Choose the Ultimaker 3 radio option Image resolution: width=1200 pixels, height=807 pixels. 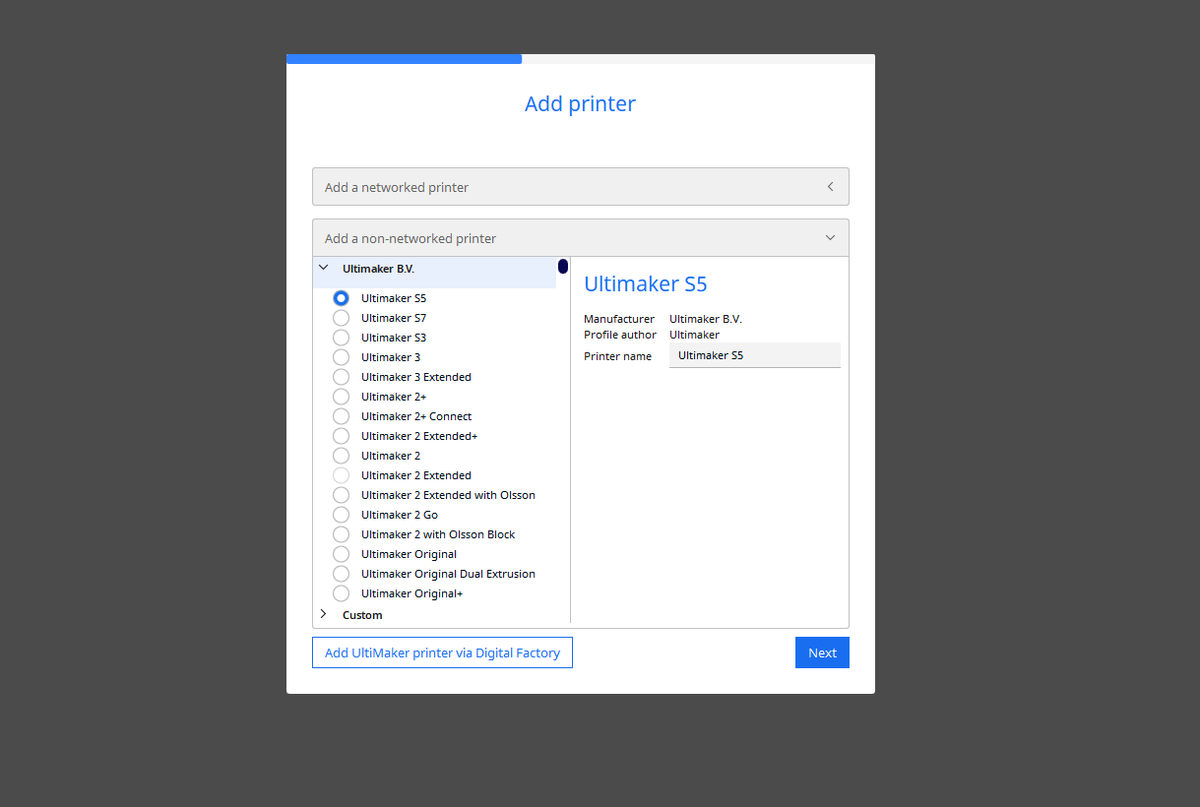pos(341,357)
